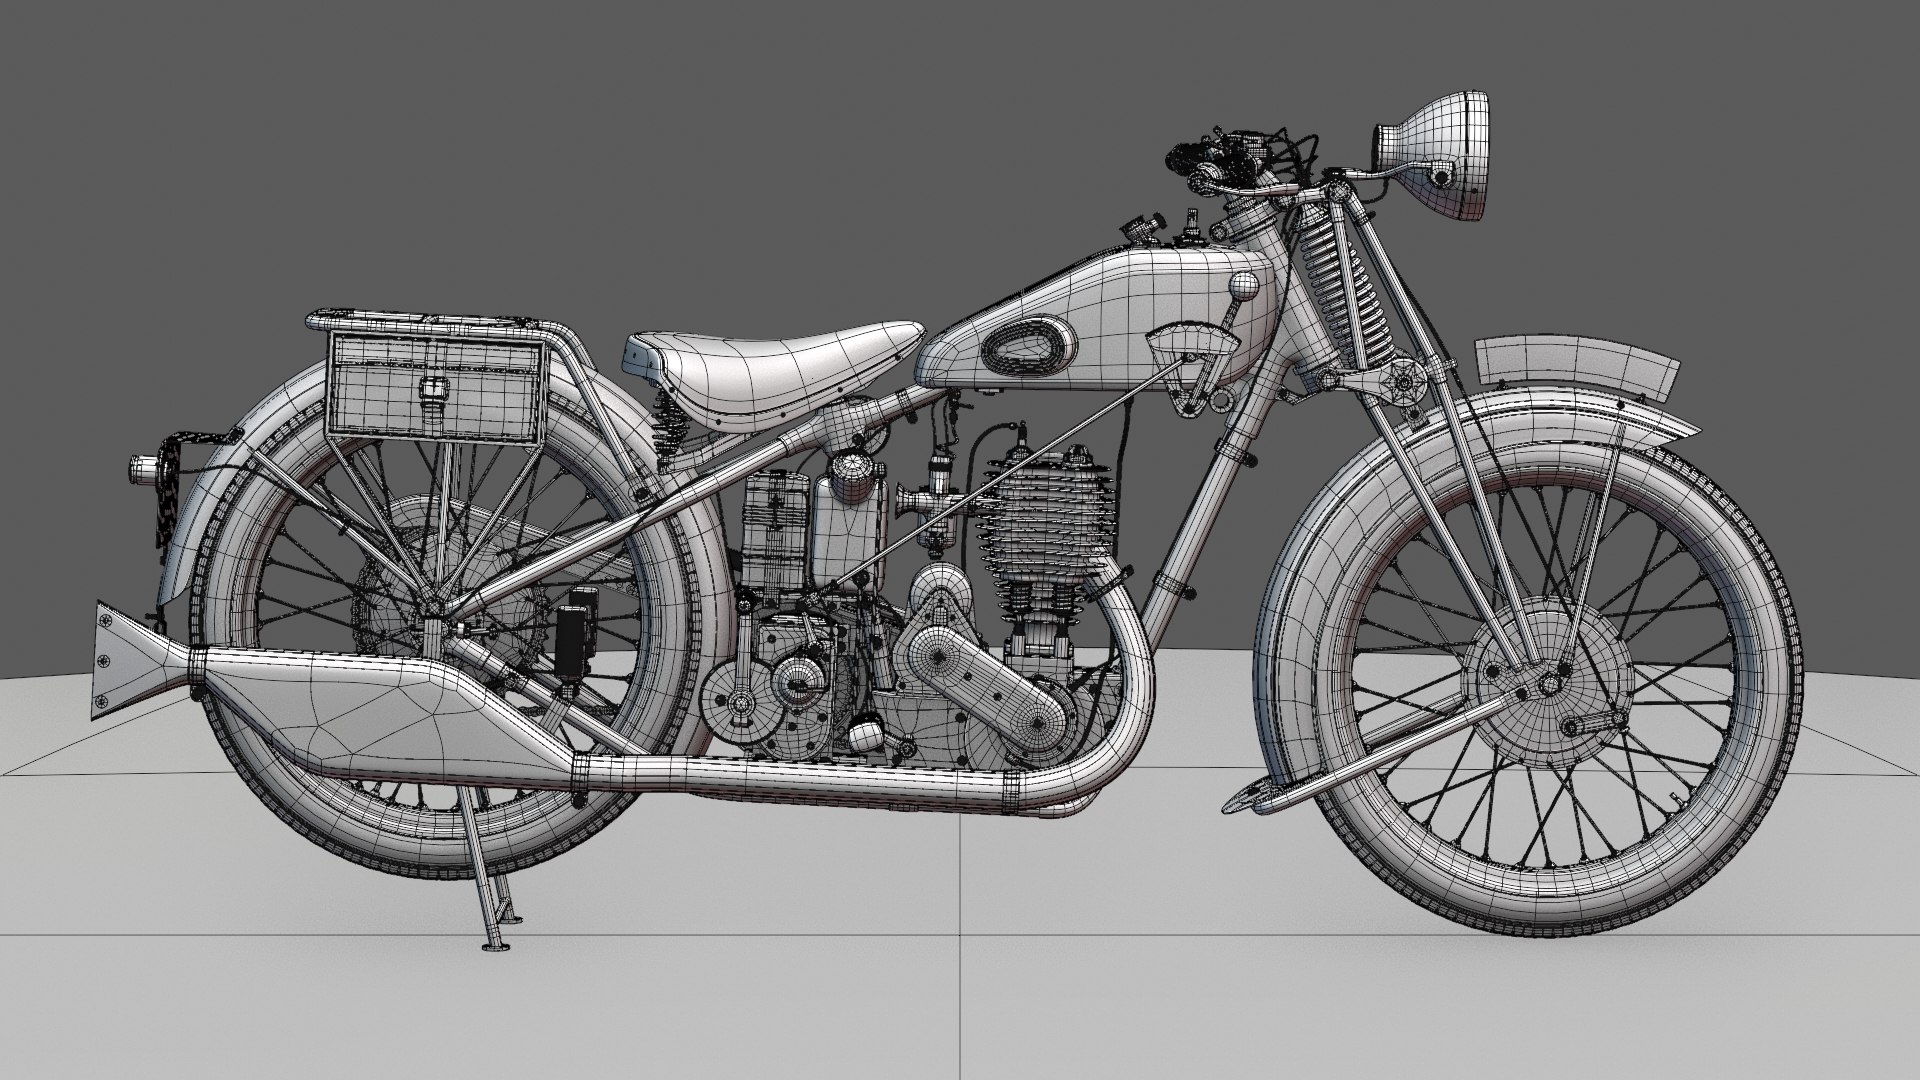Click the oval tank badge emblem

coord(1030,347)
